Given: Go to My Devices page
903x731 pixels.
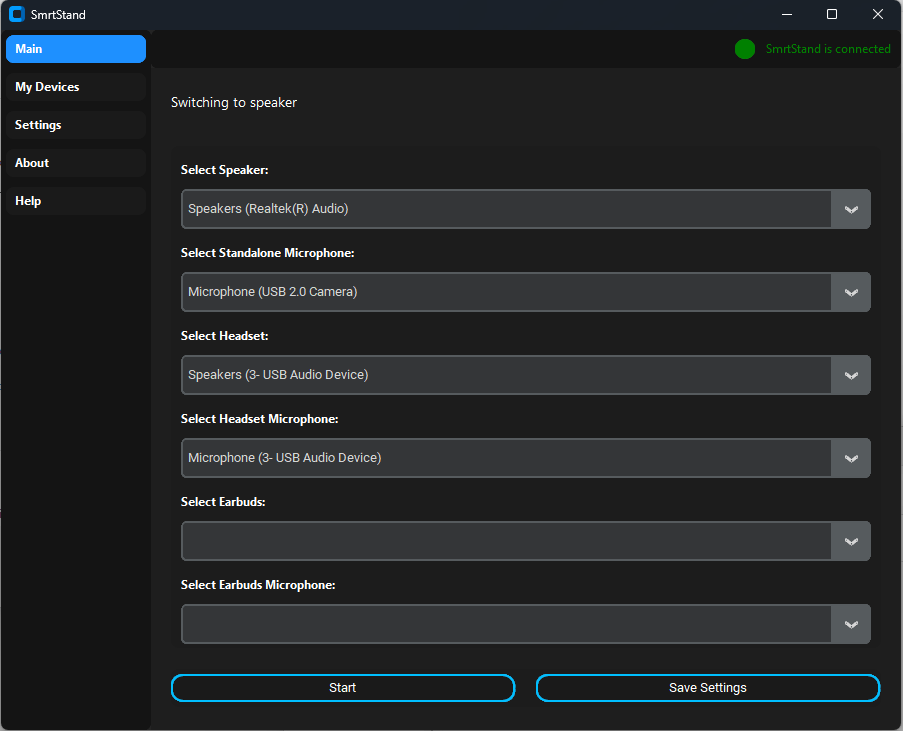Looking at the screenshot, I should click(76, 87).
